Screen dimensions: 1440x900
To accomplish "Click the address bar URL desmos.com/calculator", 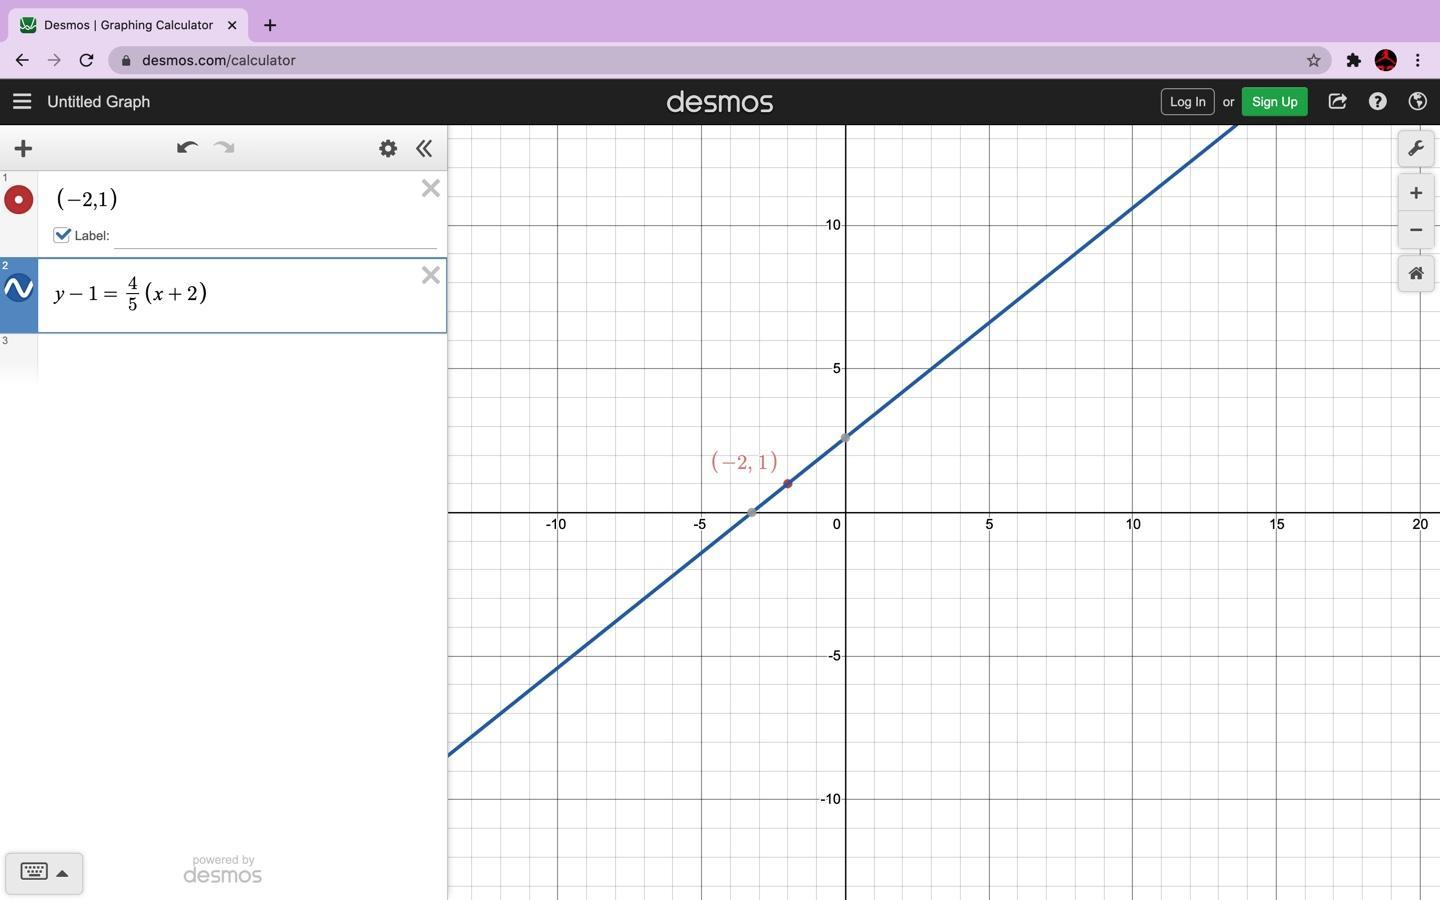I will click(x=219, y=60).
